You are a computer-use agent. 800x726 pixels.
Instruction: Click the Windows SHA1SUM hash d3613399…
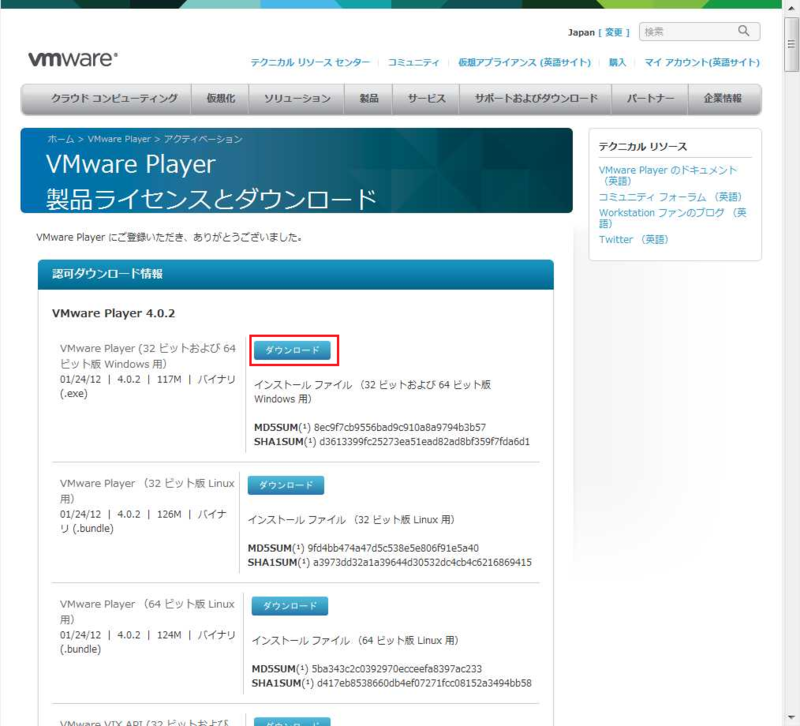coord(424,441)
